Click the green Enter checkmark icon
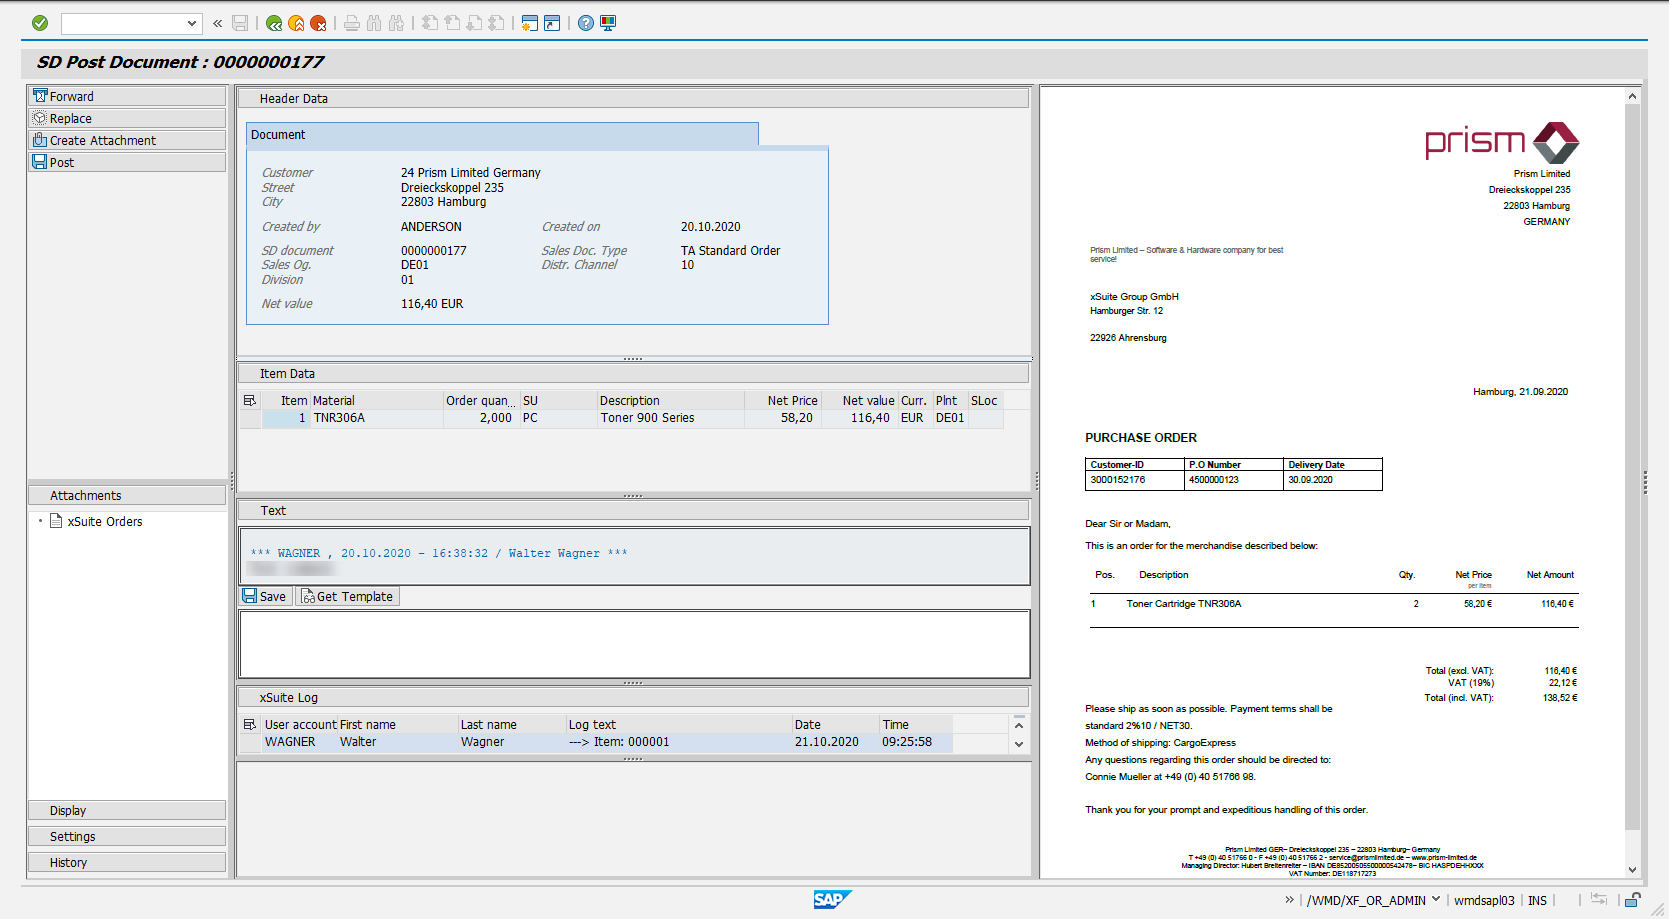1669x919 pixels. (40, 23)
